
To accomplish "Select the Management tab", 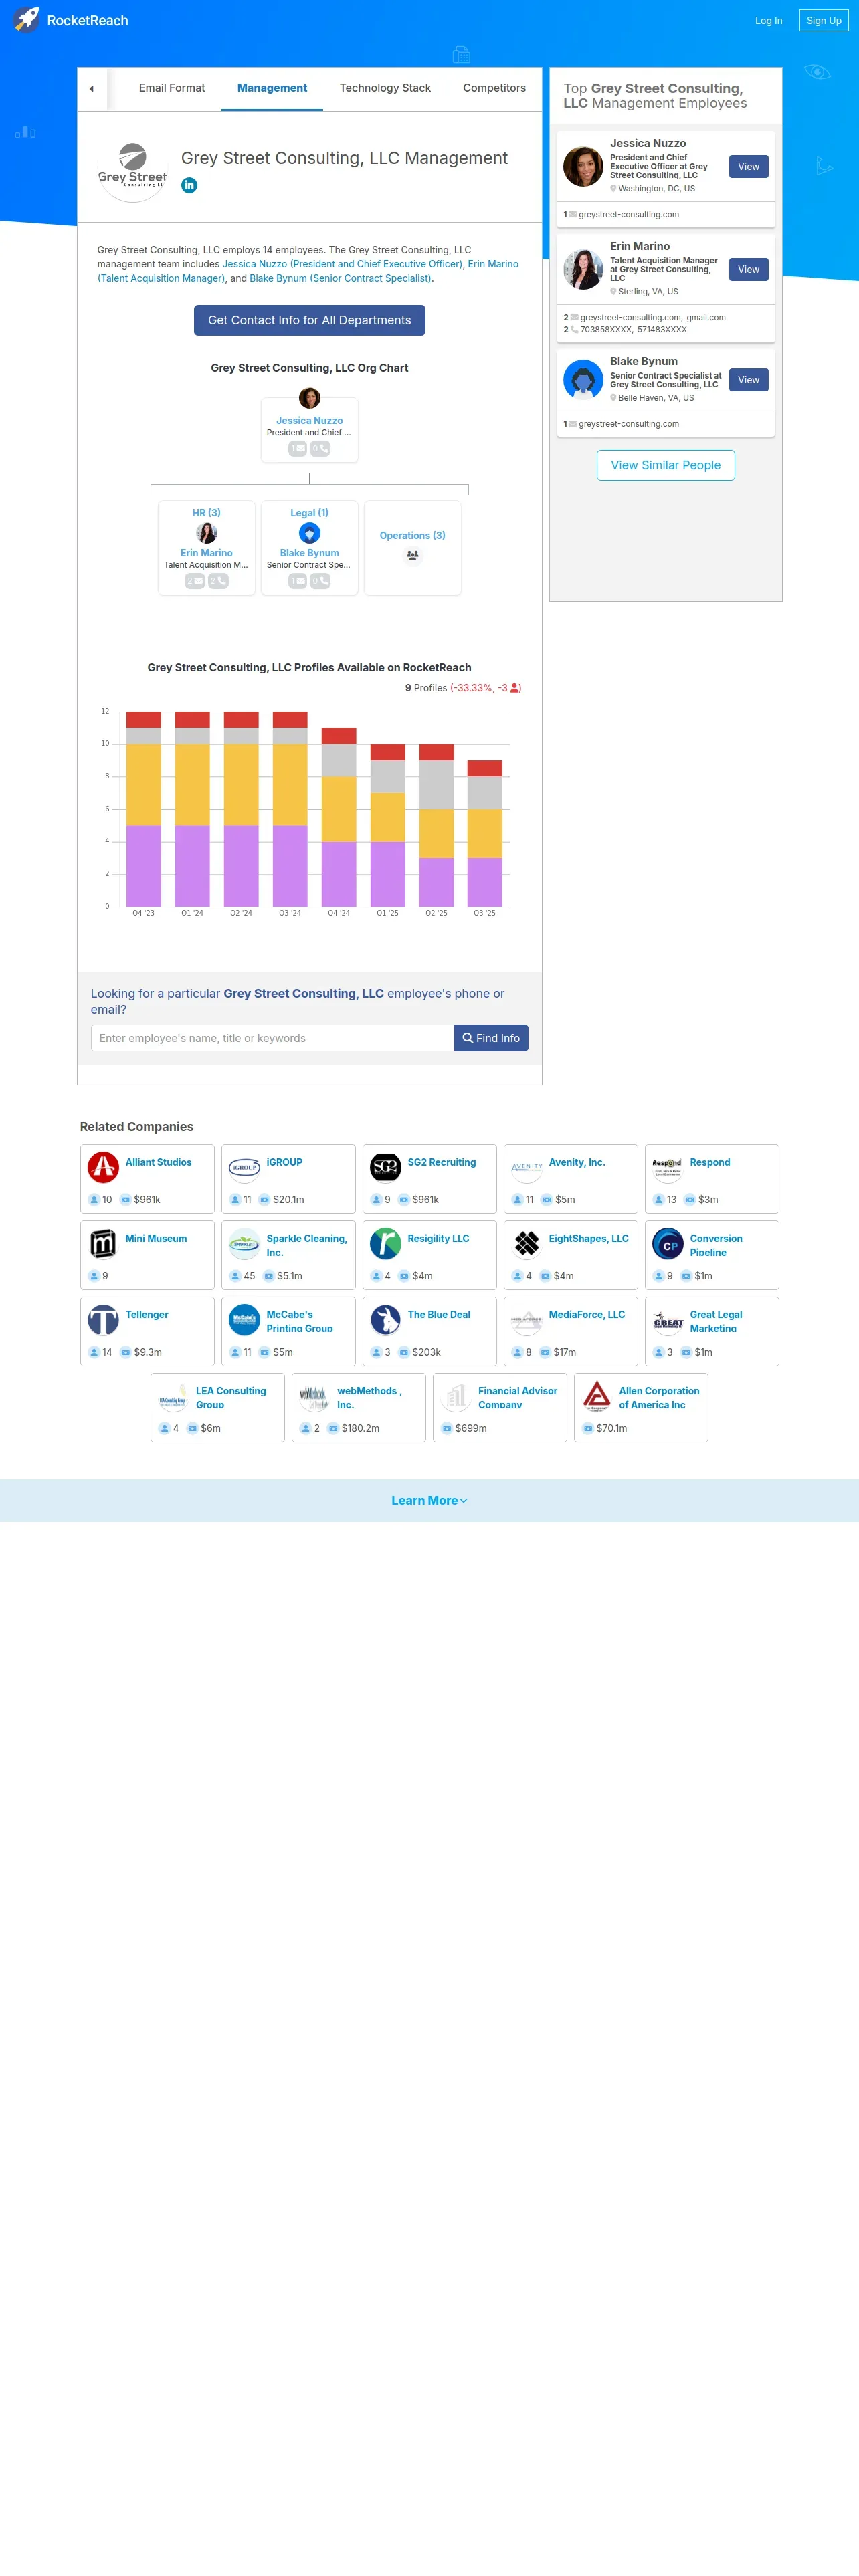I will pos(272,88).
